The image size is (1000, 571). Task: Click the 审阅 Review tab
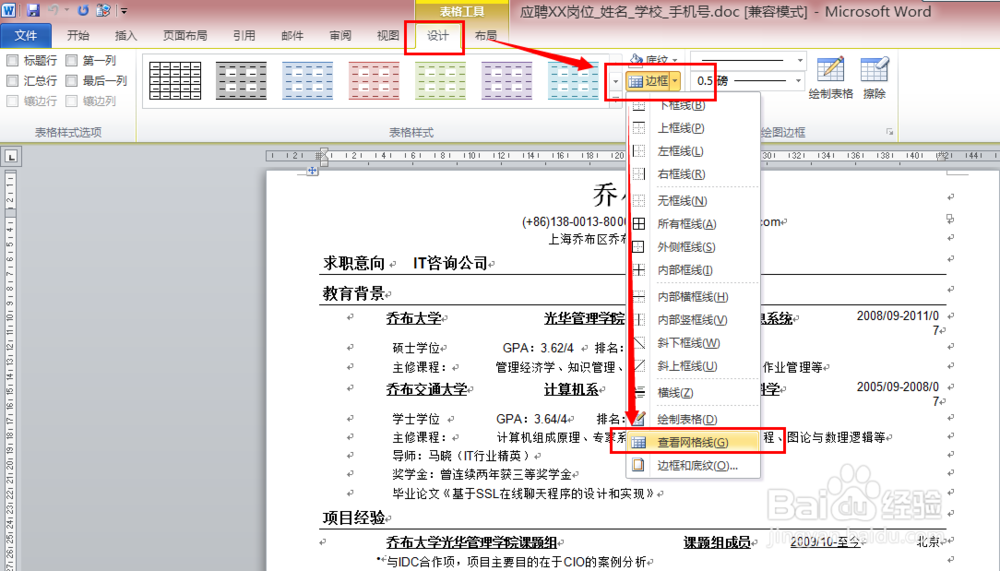coord(341,36)
